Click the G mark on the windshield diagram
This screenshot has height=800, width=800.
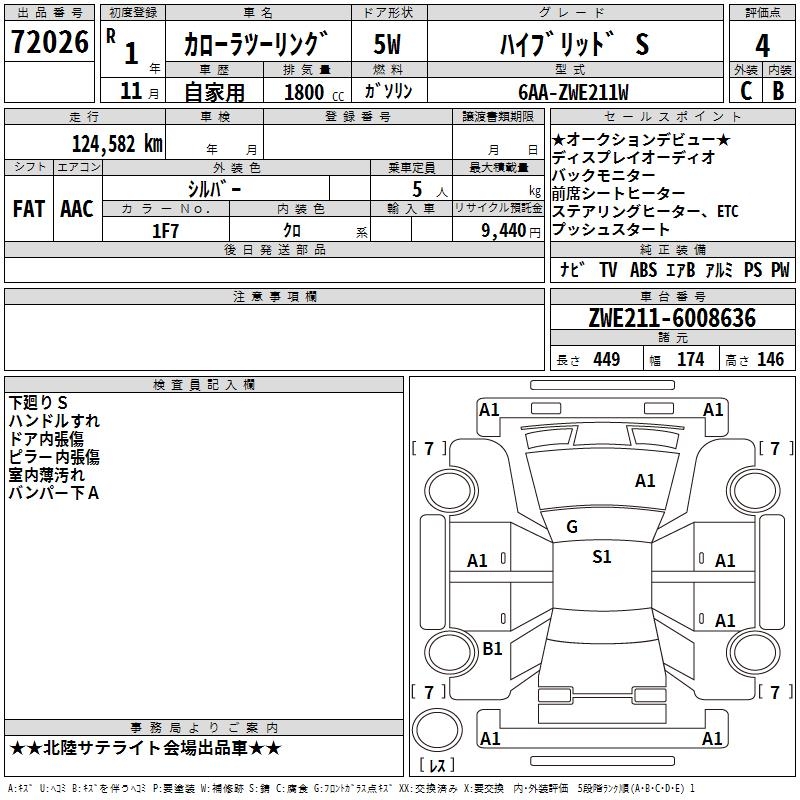pyautogui.click(x=572, y=527)
